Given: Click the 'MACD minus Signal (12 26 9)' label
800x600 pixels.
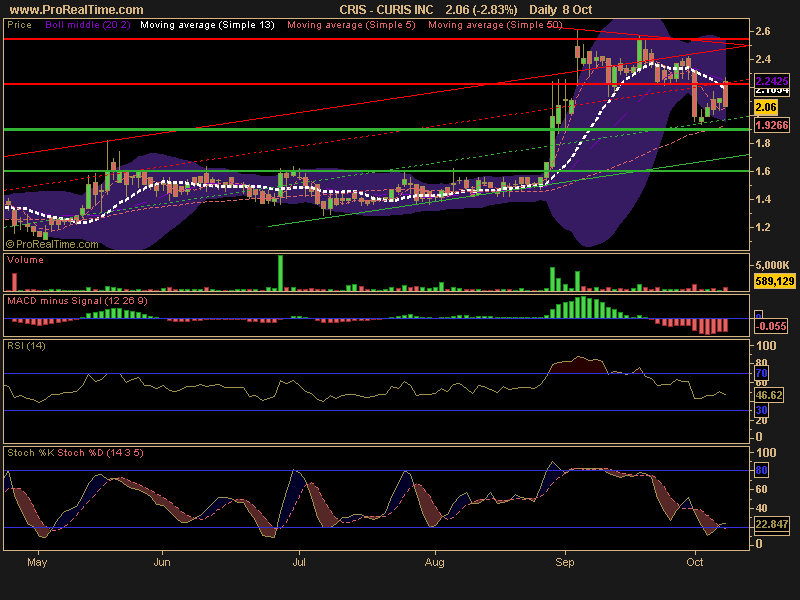Looking at the screenshot, I should 78,301.
